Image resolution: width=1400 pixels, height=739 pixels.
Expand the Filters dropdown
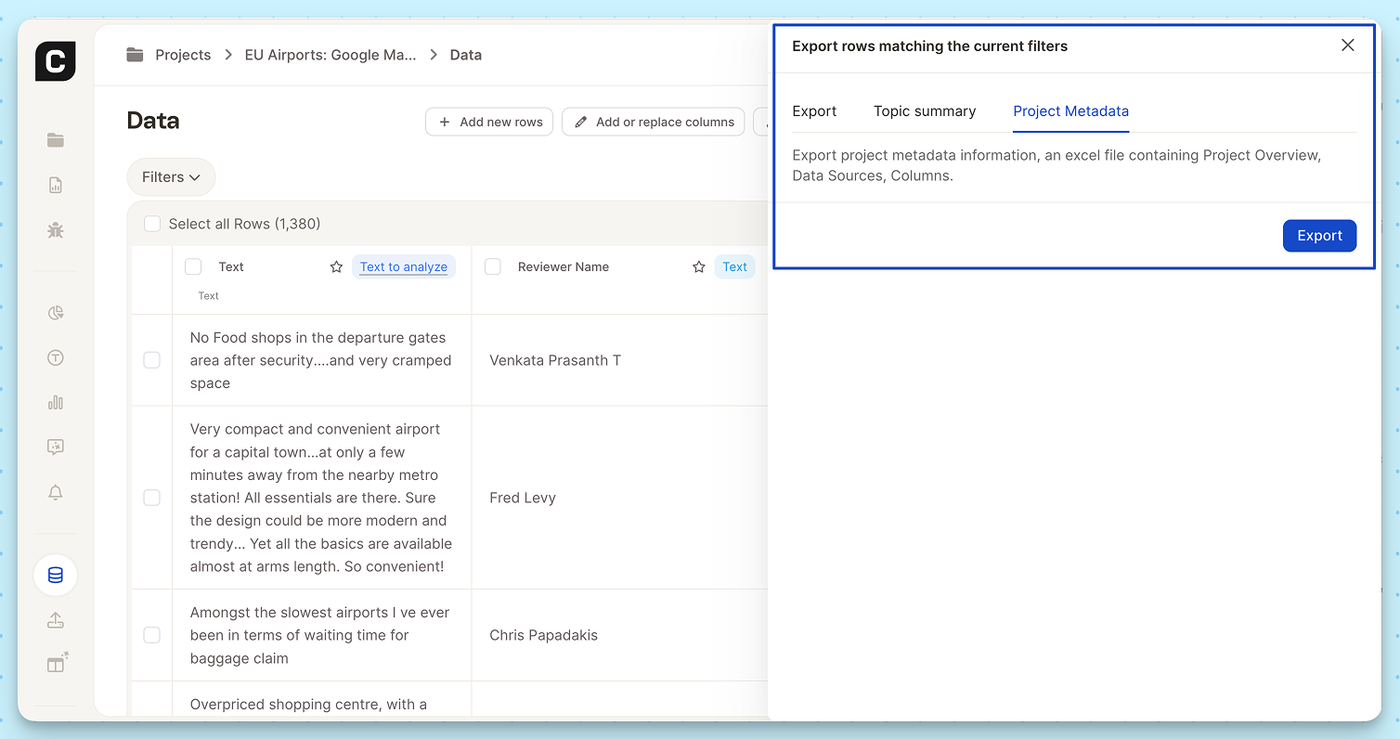tap(171, 177)
